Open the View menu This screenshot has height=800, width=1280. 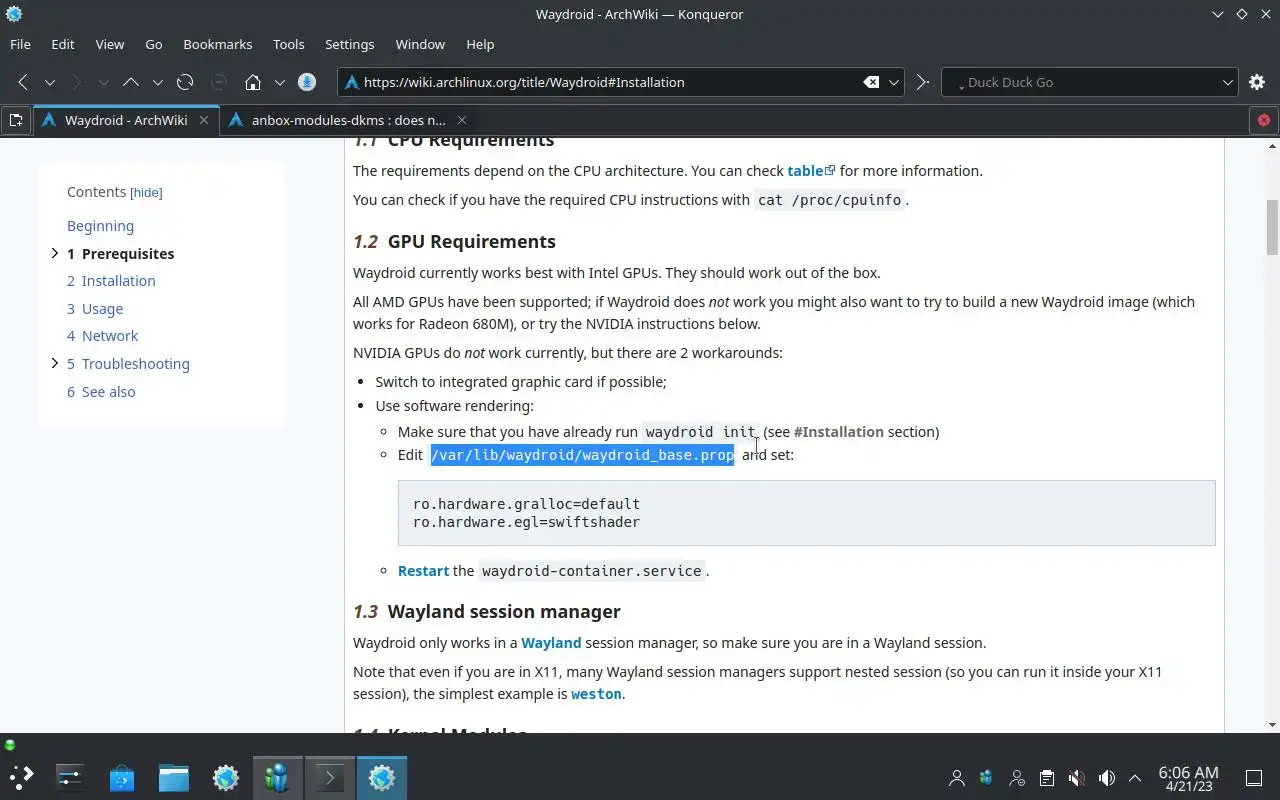[x=110, y=44]
